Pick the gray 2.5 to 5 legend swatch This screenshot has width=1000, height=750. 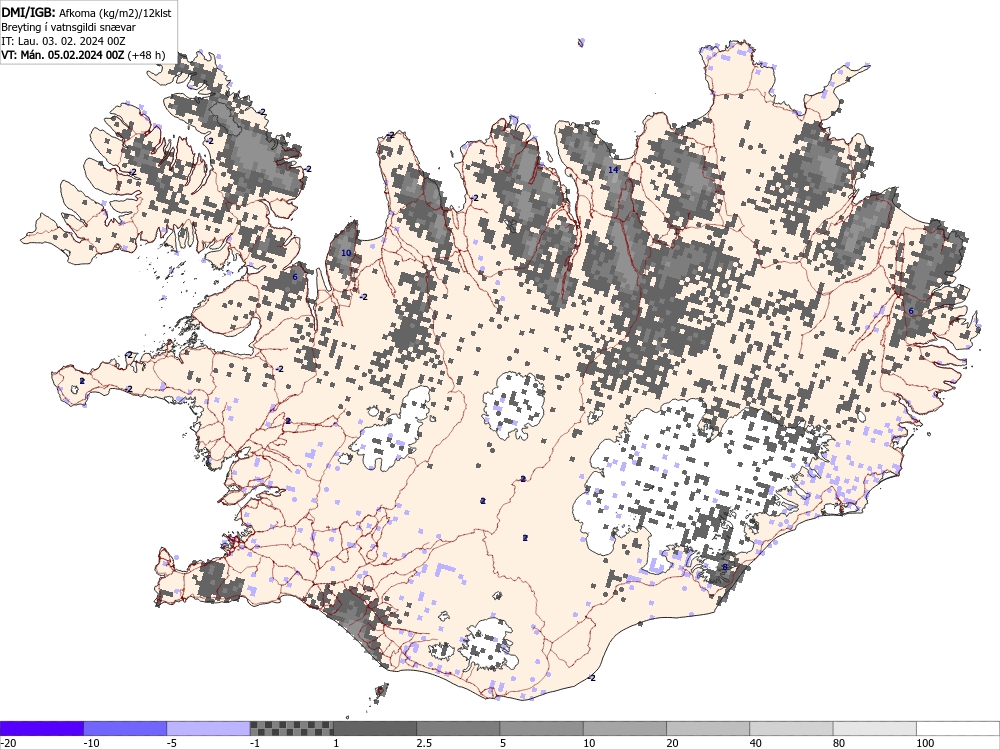(x=458, y=728)
